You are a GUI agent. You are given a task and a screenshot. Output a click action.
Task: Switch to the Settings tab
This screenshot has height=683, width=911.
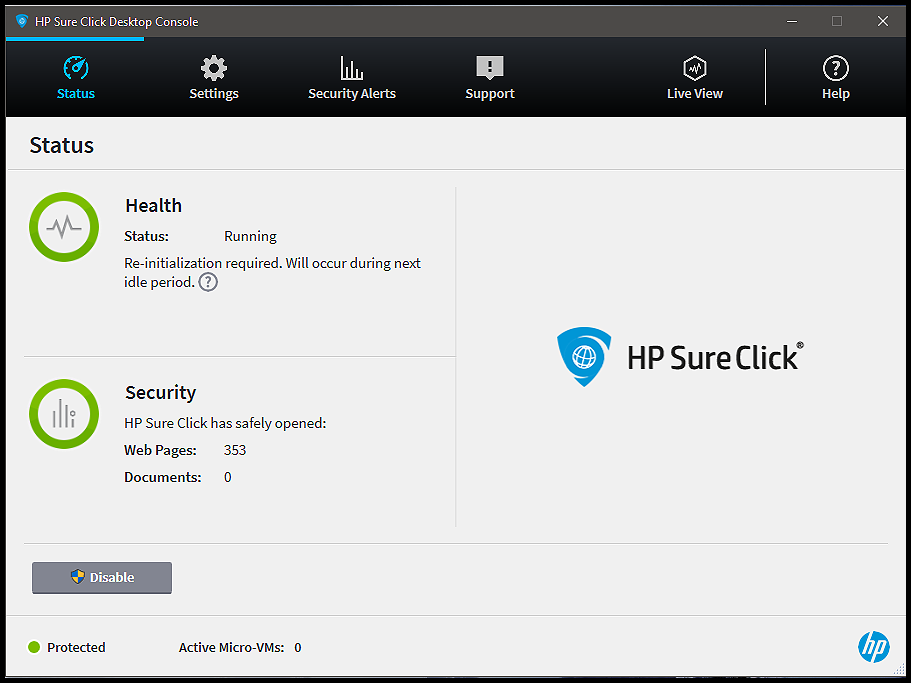pyautogui.click(x=213, y=93)
